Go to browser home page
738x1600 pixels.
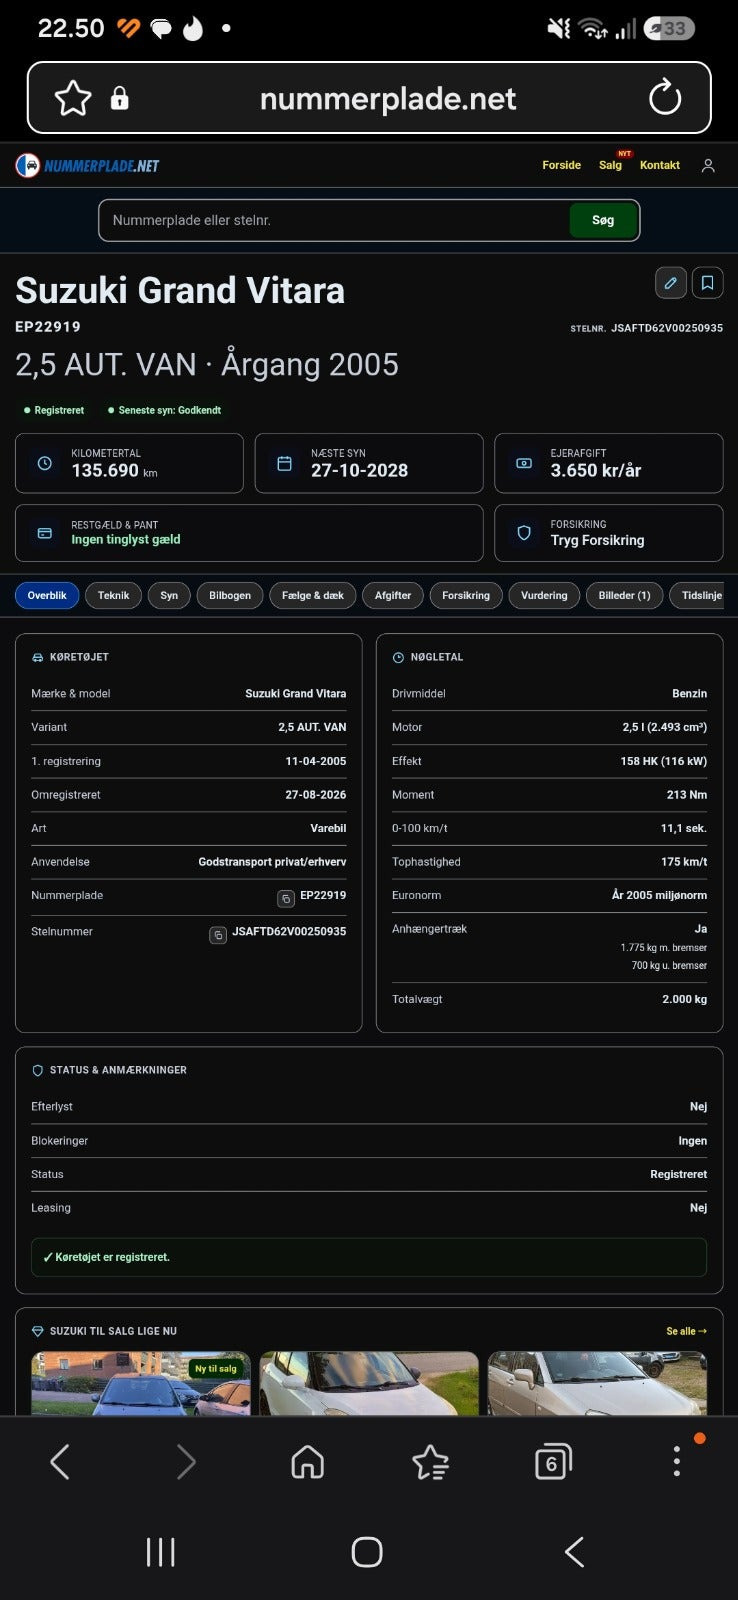(308, 1462)
